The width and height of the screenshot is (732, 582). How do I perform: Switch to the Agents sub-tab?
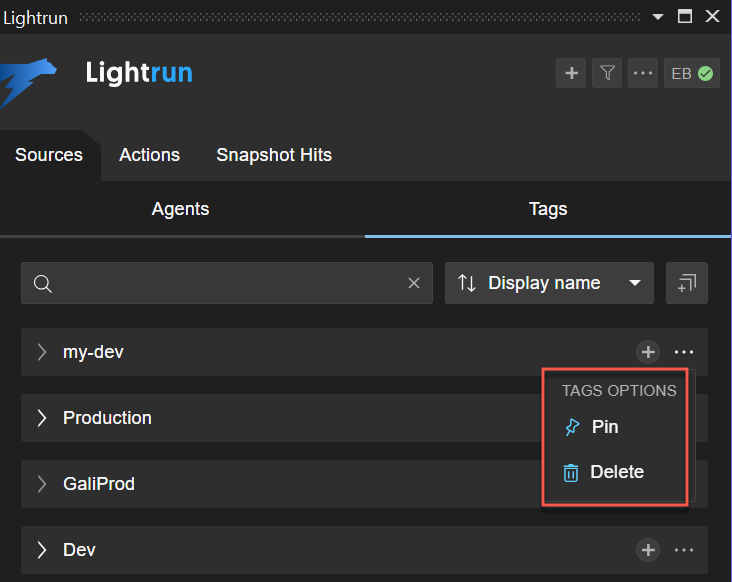[180, 209]
